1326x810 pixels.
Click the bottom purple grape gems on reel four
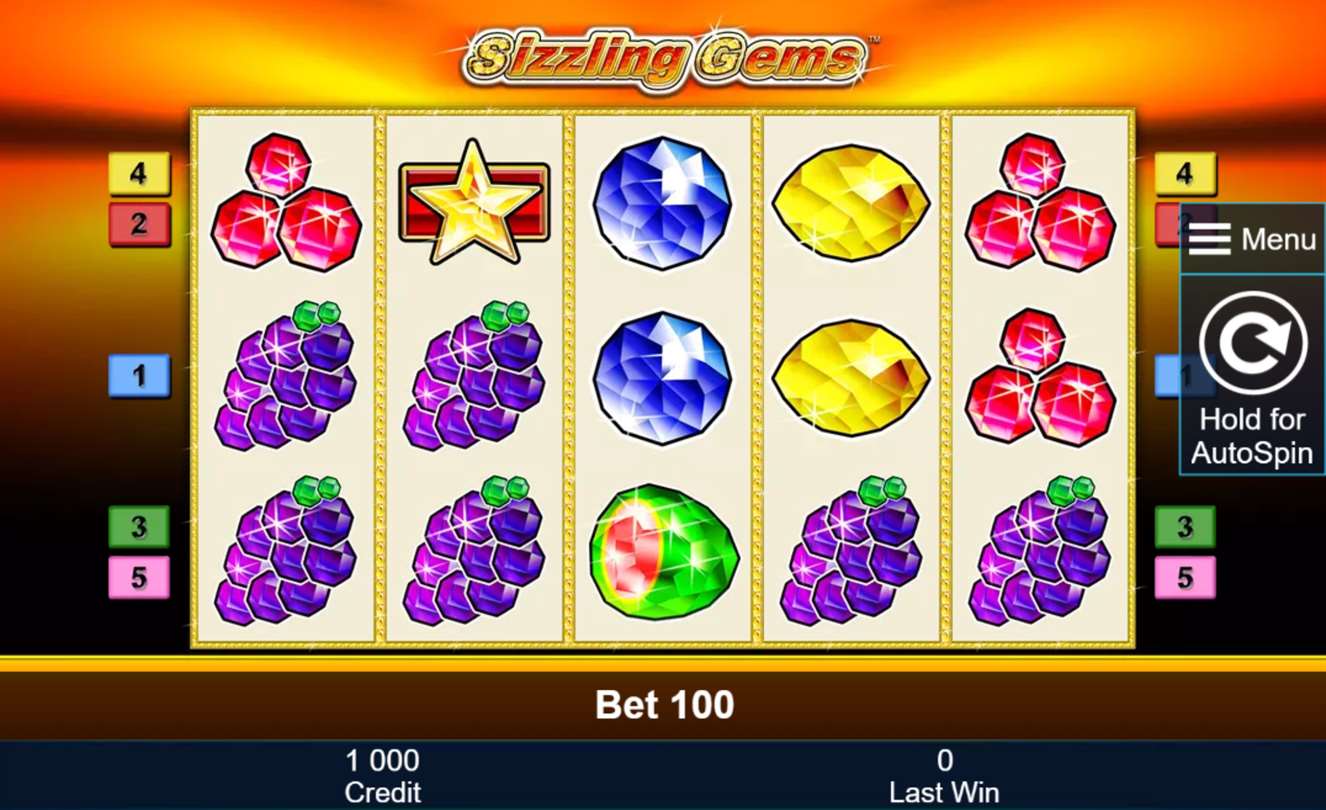point(851,551)
